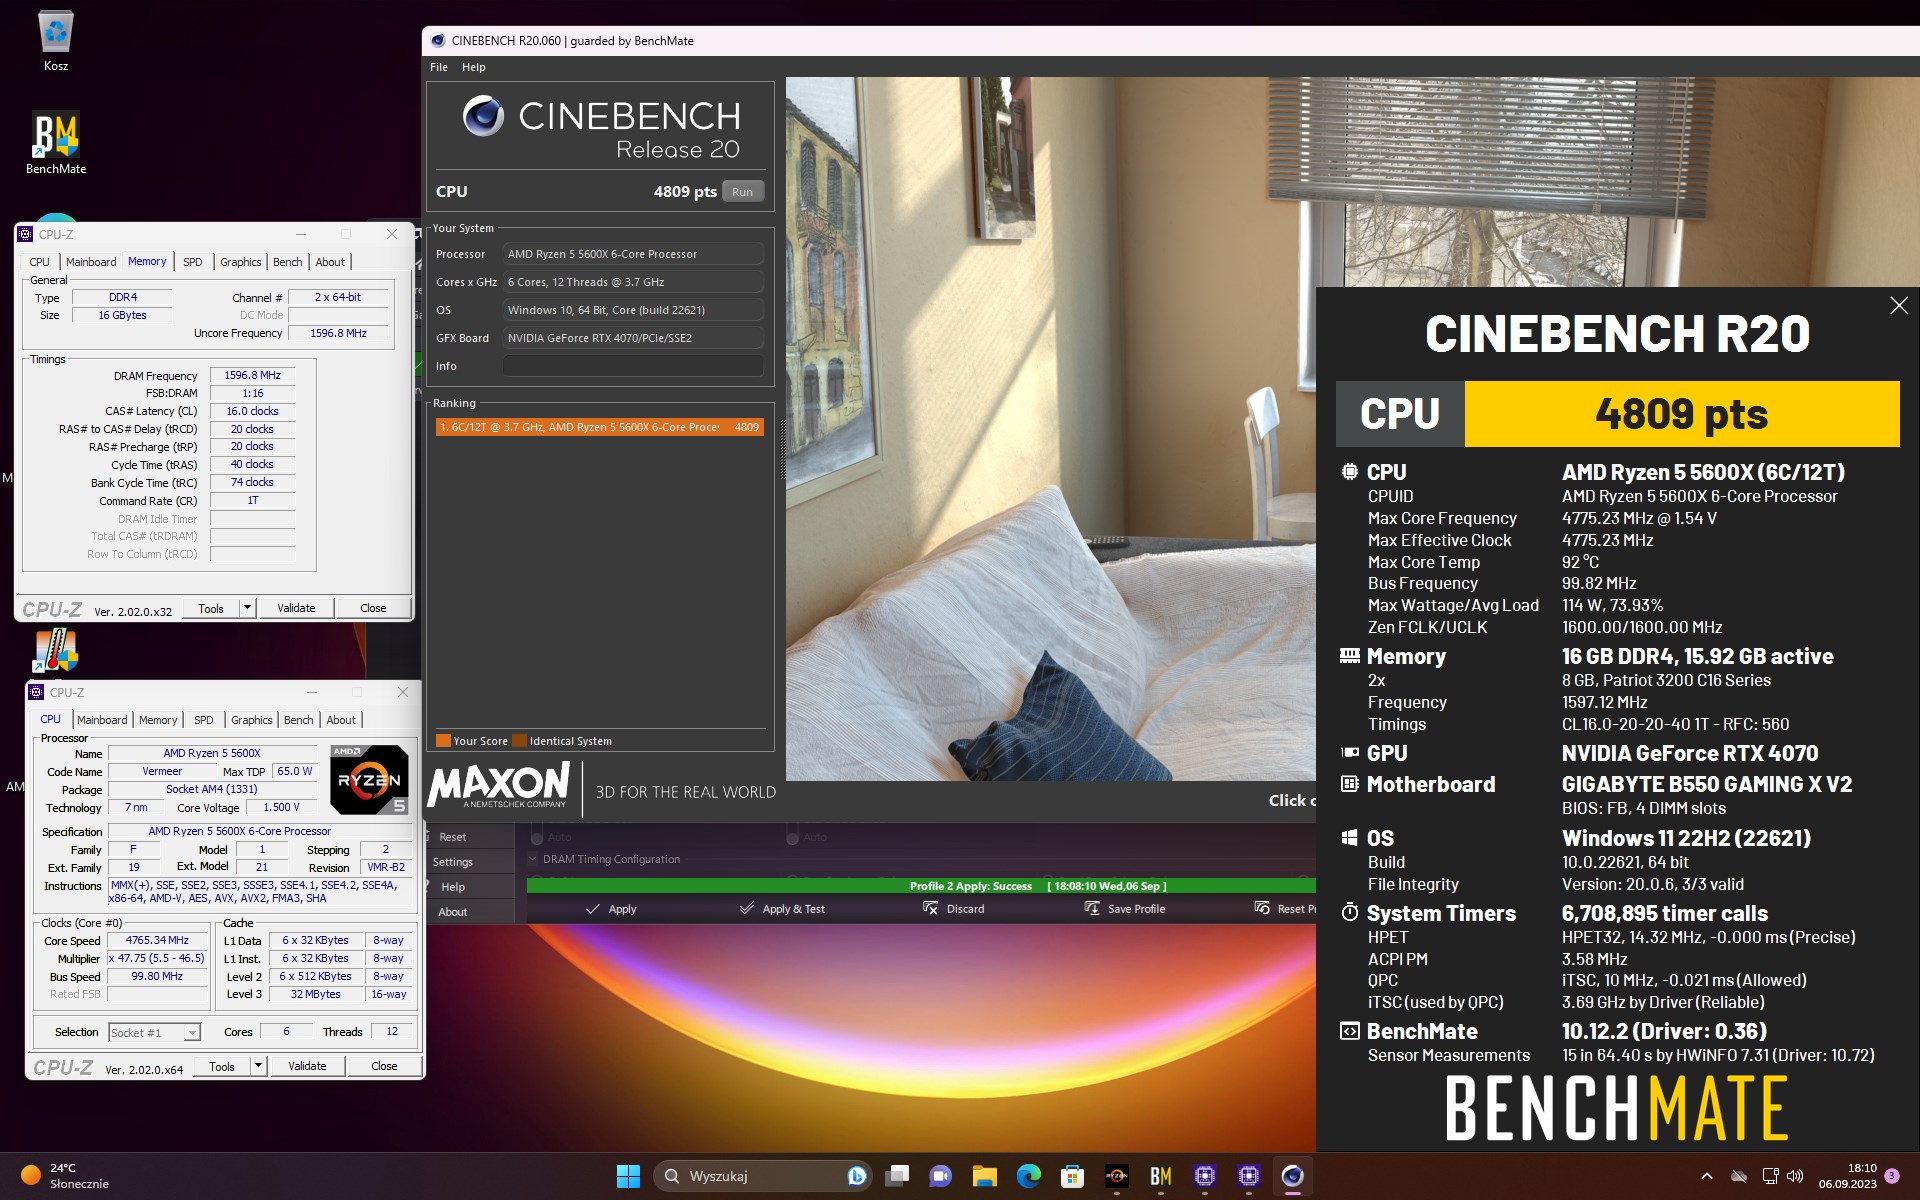Open the Tools dropdown arrow in CPU-Z CPU window
The image size is (1920, 1200).
coord(258,1066)
